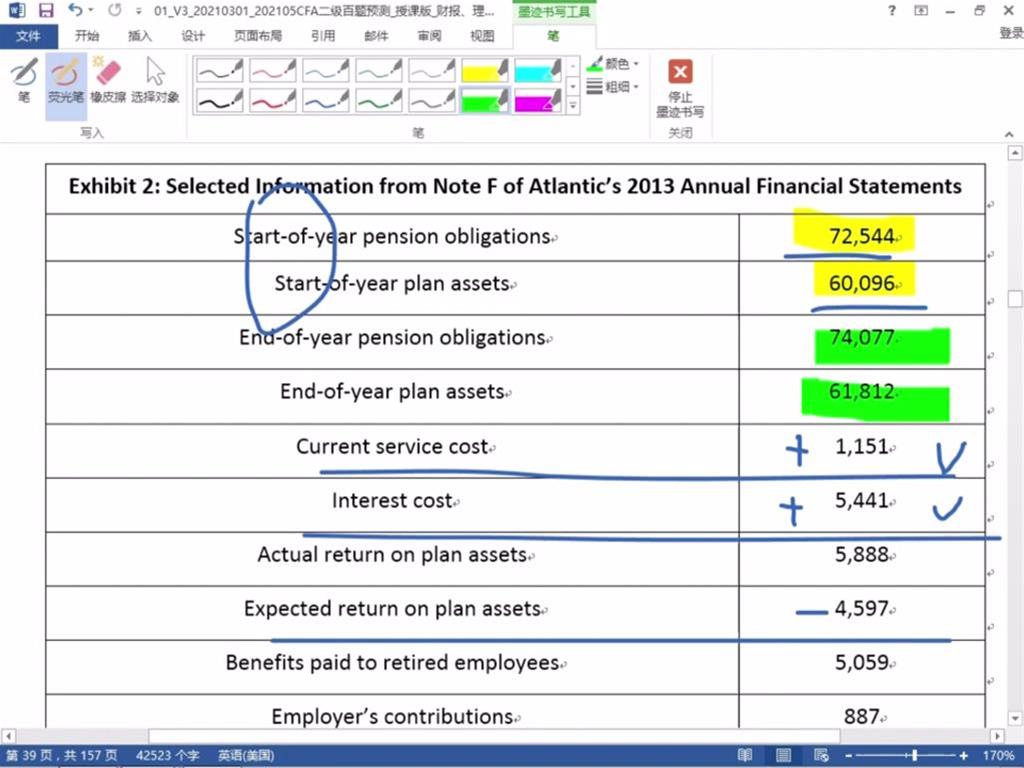Select the Pen (笔) tool
The image size is (1024, 768).
coord(24,80)
